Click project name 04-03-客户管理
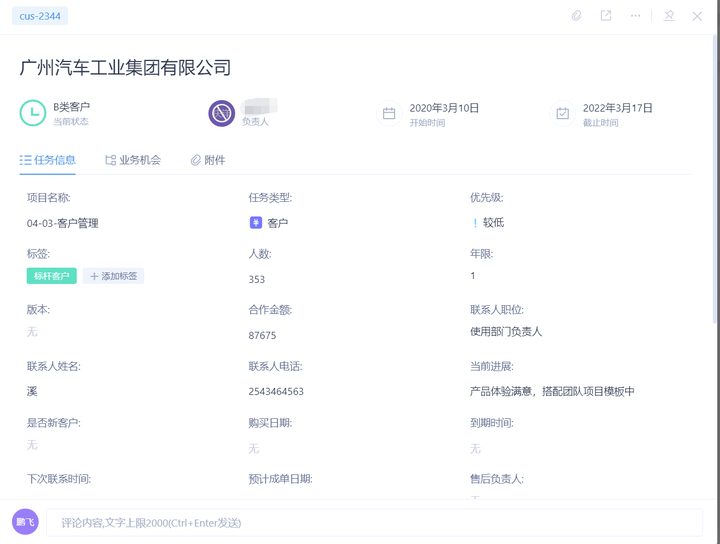This screenshot has width=720, height=544. pos(62,224)
